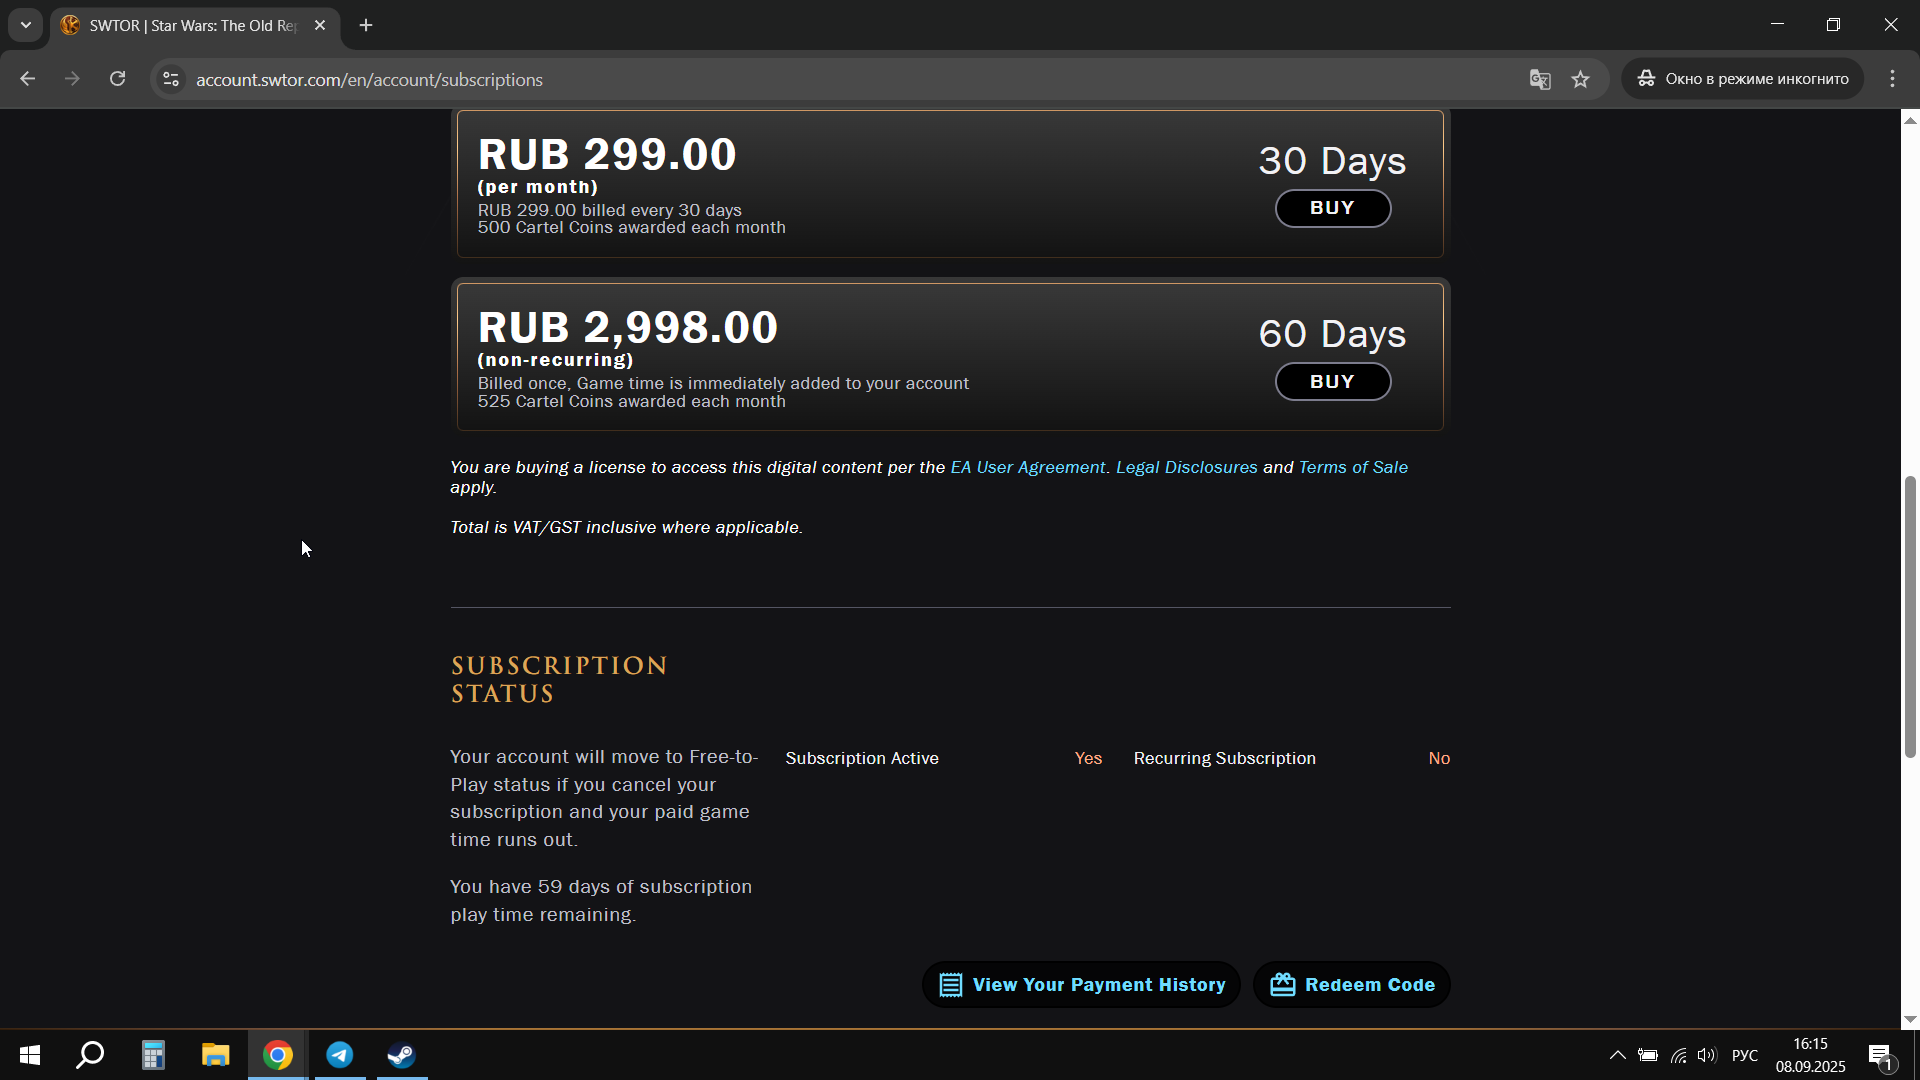The height and width of the screenshot is (1080, 1920).
Task: Show hidden system tray icons chevron
Action: click(x=1617, y=1055)
